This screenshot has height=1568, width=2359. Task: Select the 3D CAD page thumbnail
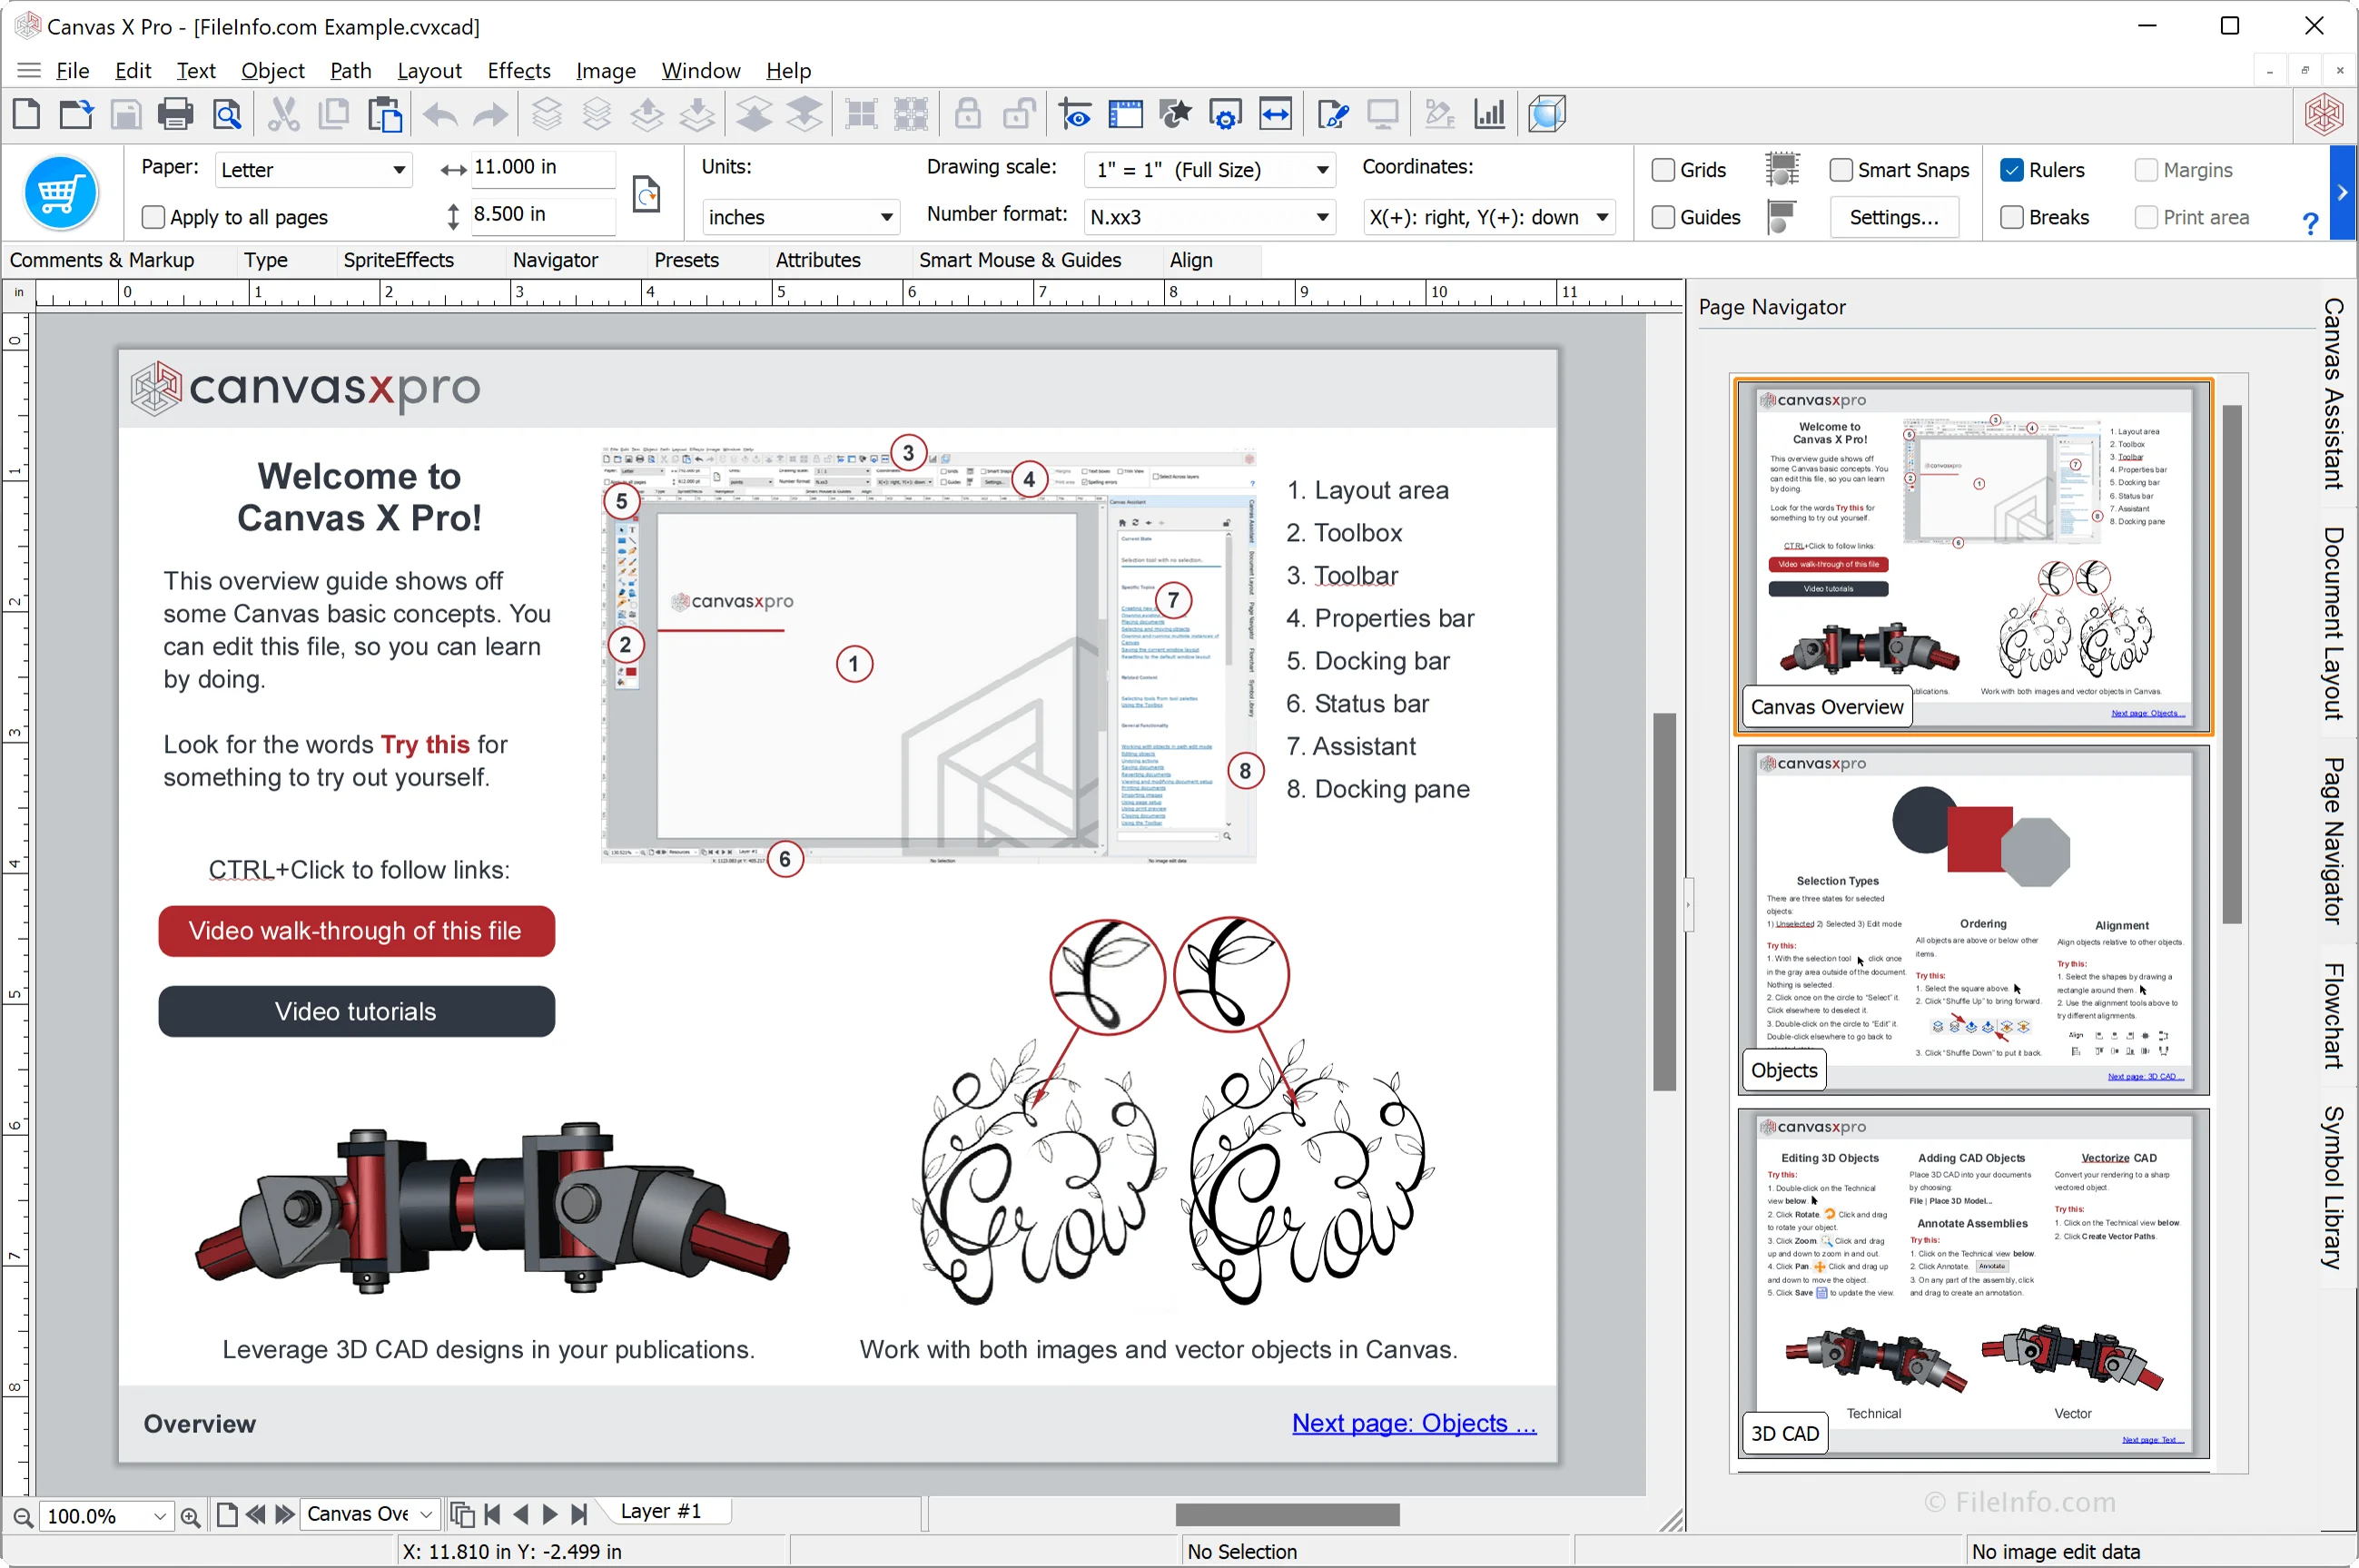tap(1972, 1282)
